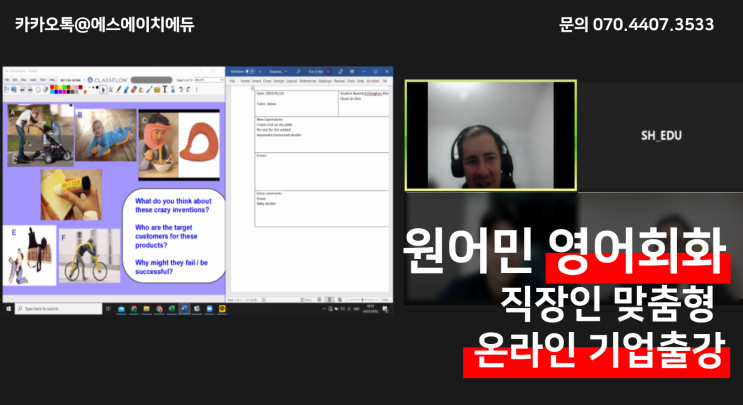Open the Tools menu in ActivInspire

(43, 80)
